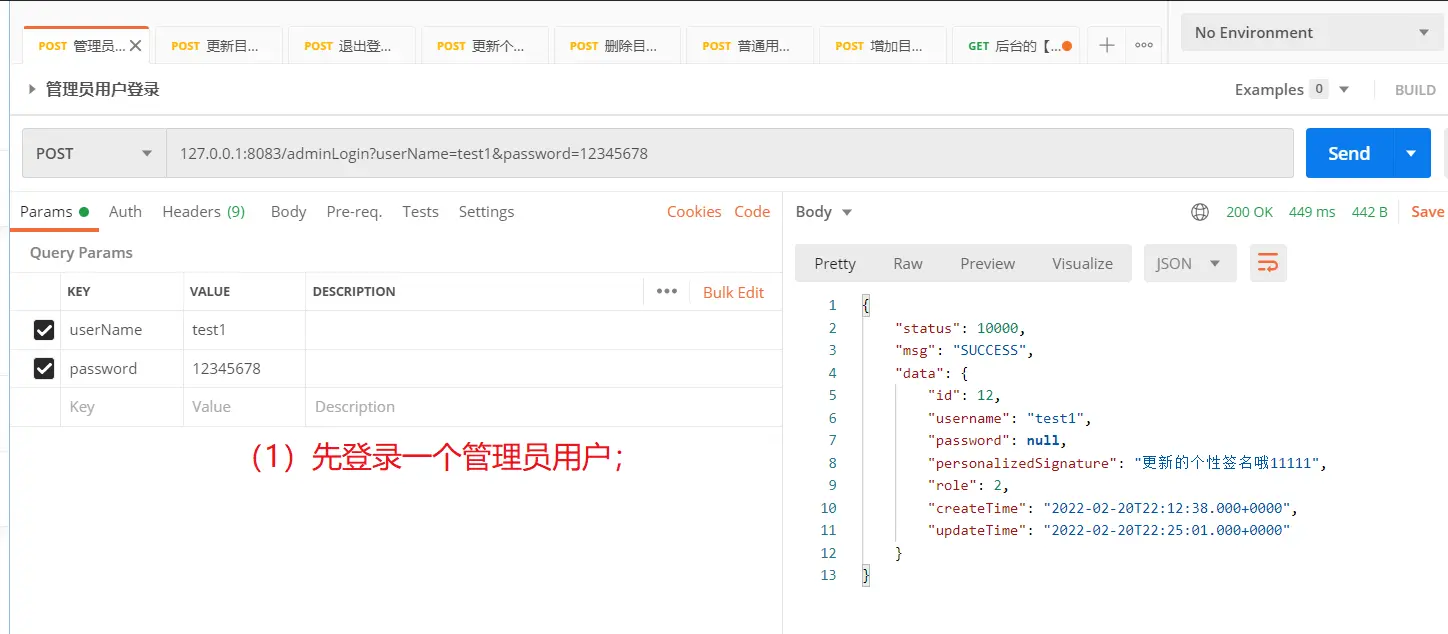
Task: Click Bulk Edit for query params
Action: 733,292
